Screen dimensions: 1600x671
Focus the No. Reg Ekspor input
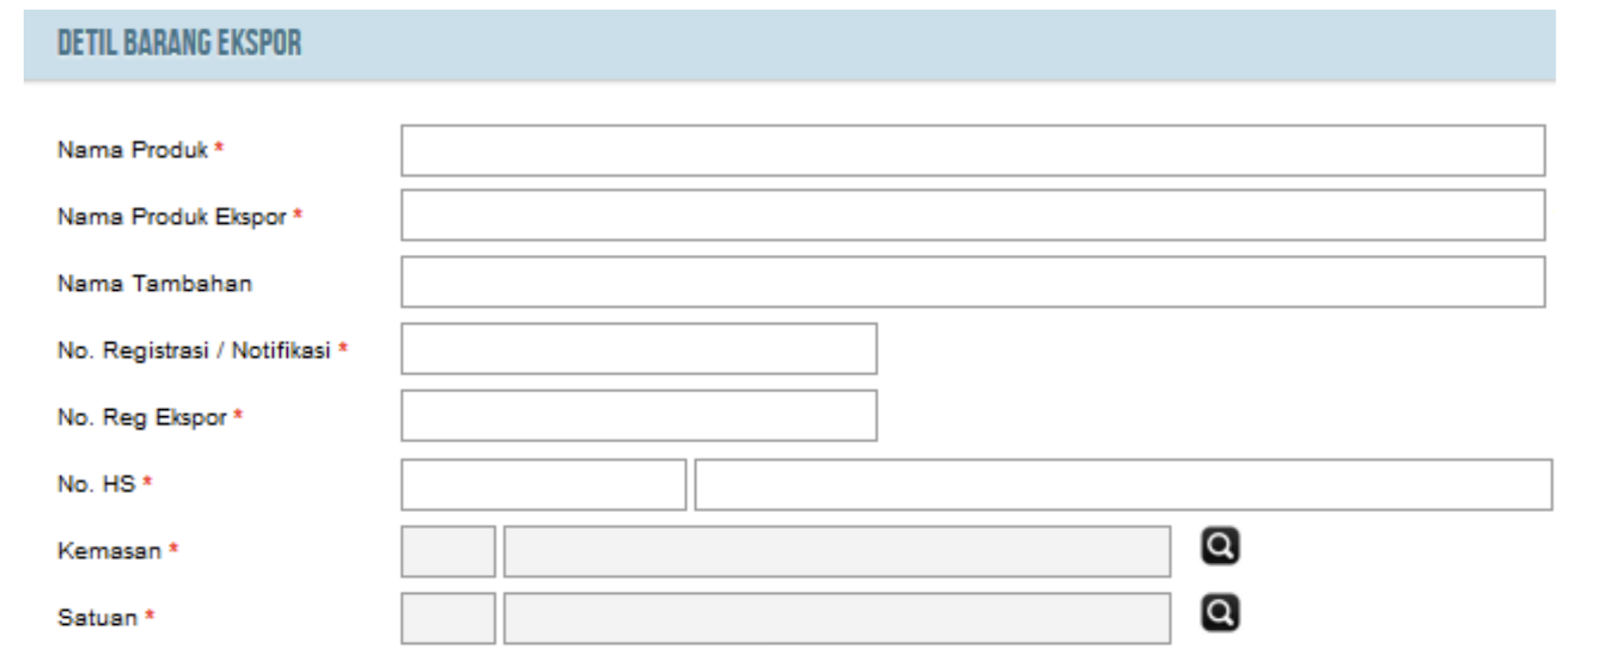pos(638,416)
